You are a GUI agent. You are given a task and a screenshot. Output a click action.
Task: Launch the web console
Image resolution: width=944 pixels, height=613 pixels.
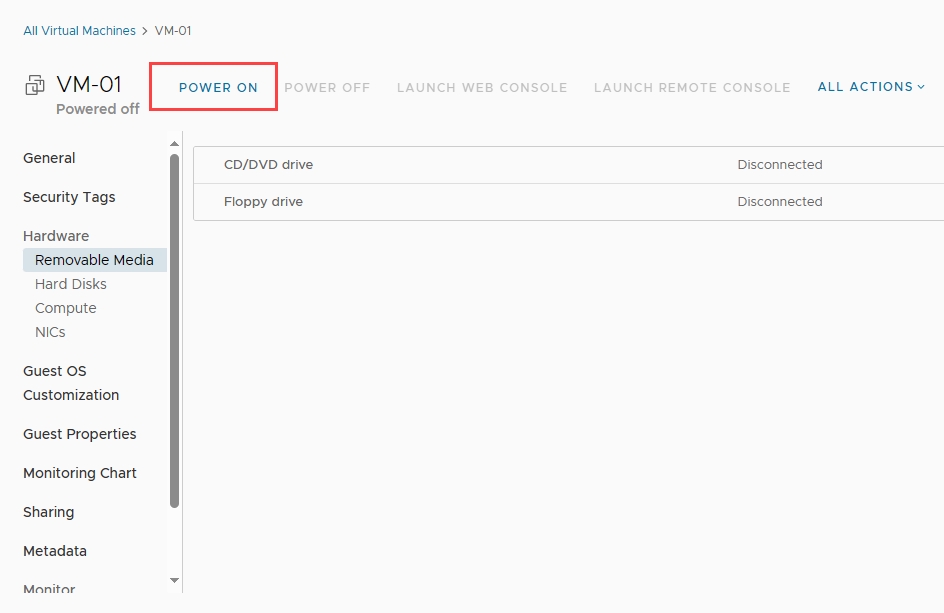tap(482, 88)
